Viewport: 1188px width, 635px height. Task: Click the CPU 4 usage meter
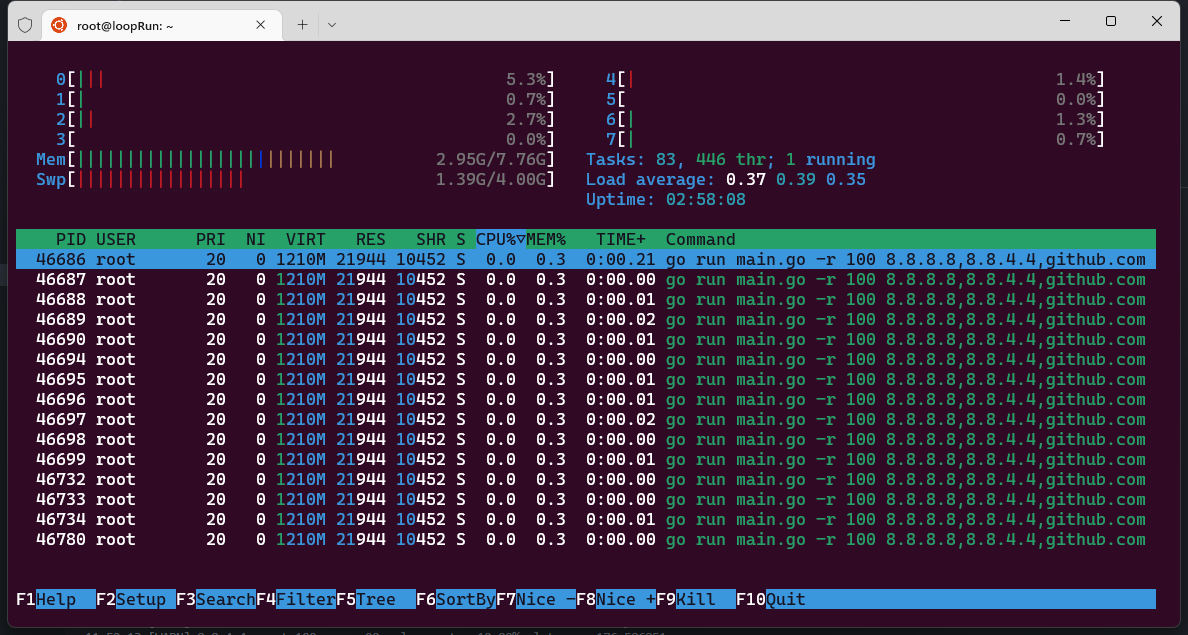click(x=855, y=80)
